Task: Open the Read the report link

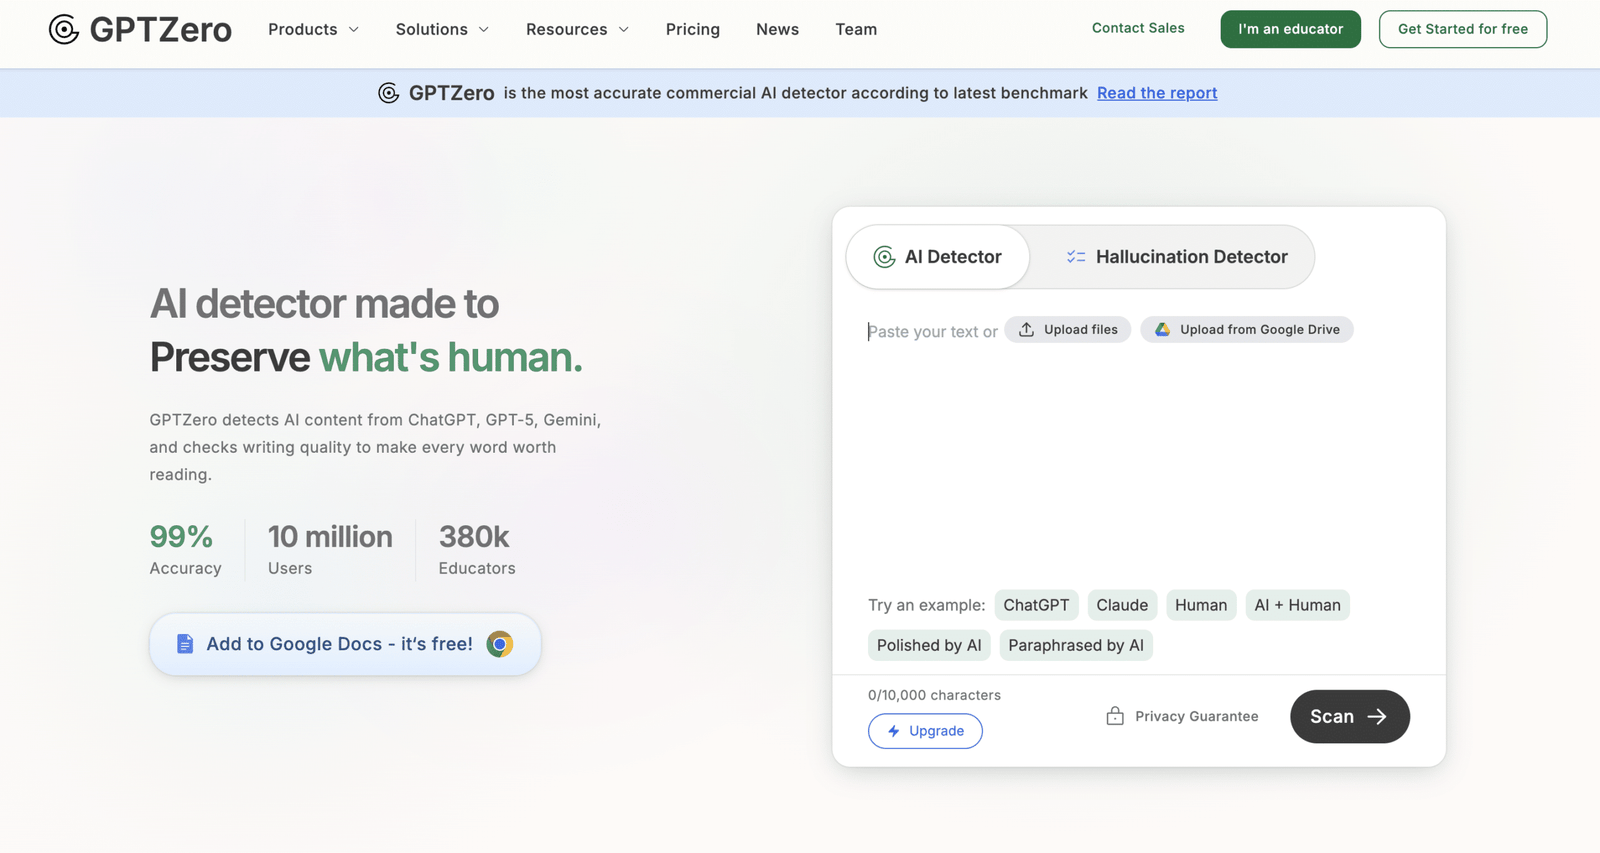Action: (x=1157, y=93)
